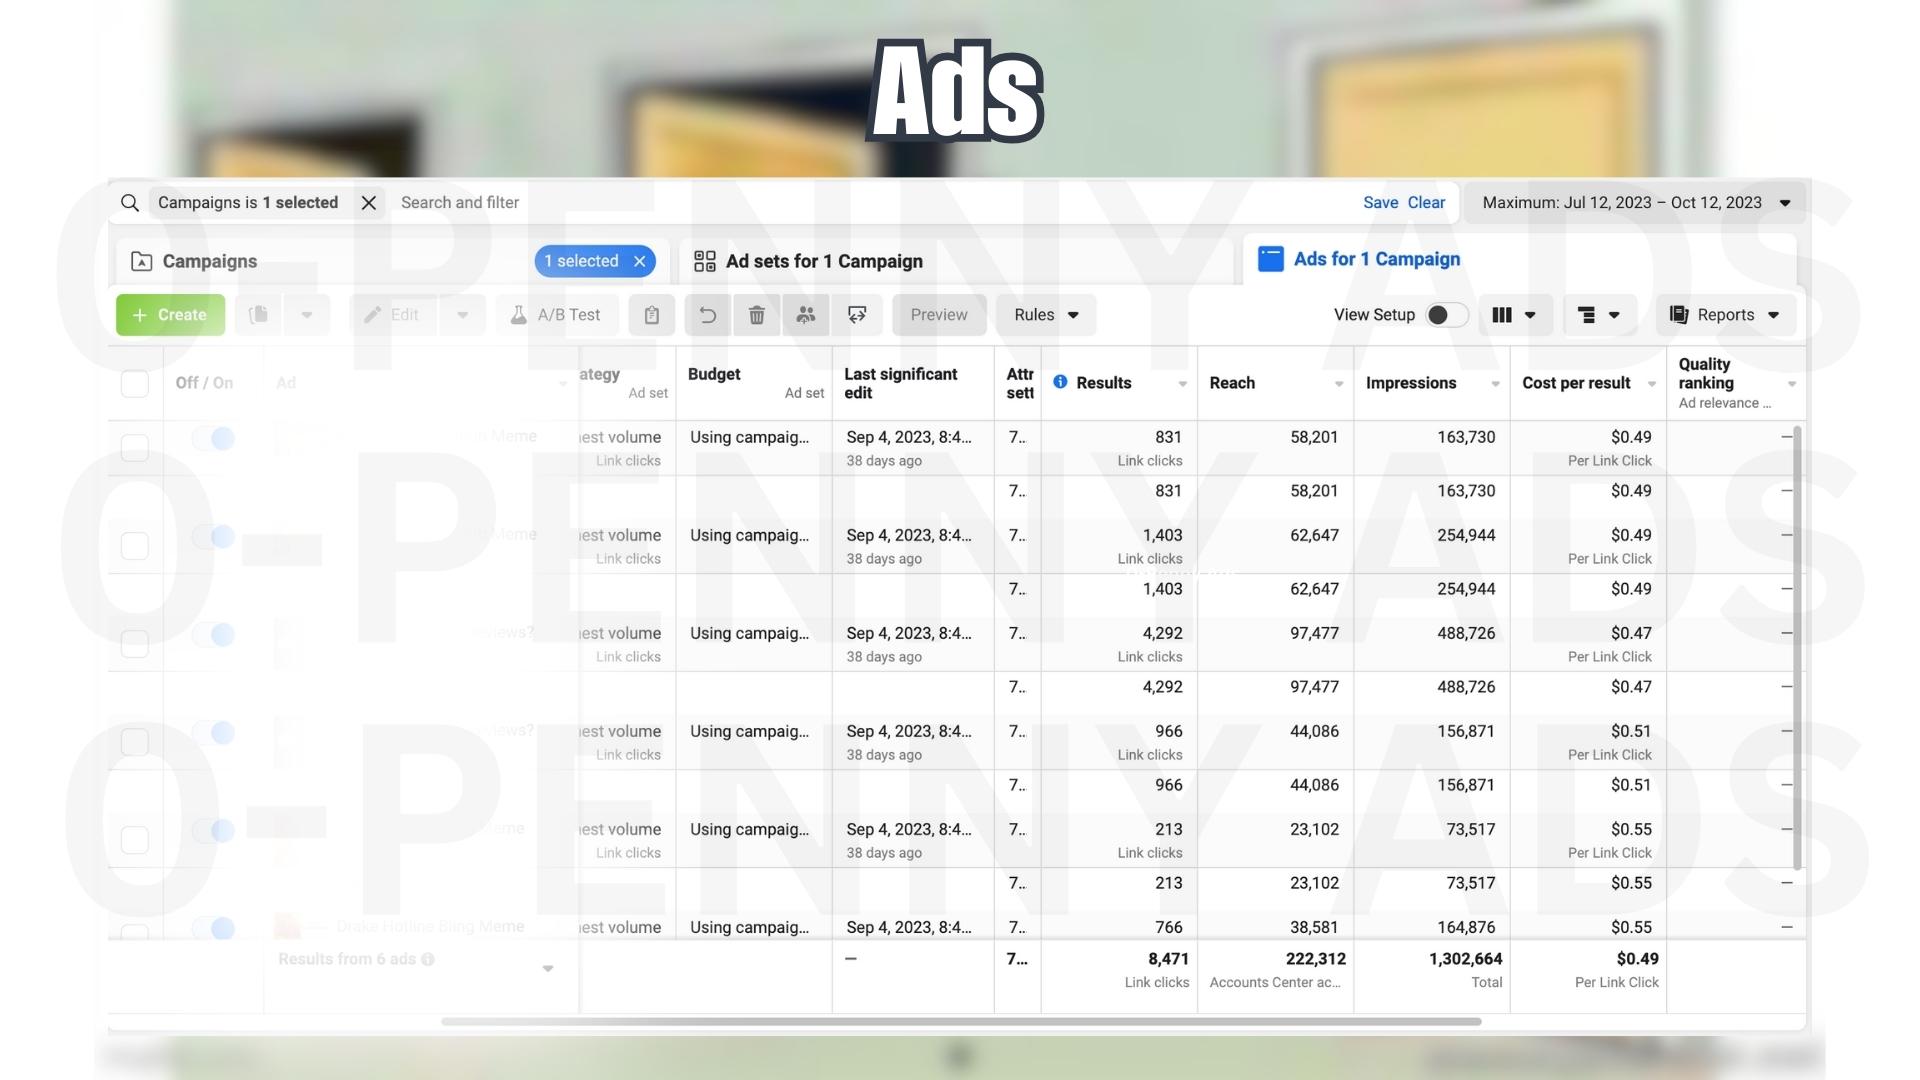The height and width of the screenshot is (1080, 1920).
Task: Open the Reports dropdown
Action: [1725, 315]
